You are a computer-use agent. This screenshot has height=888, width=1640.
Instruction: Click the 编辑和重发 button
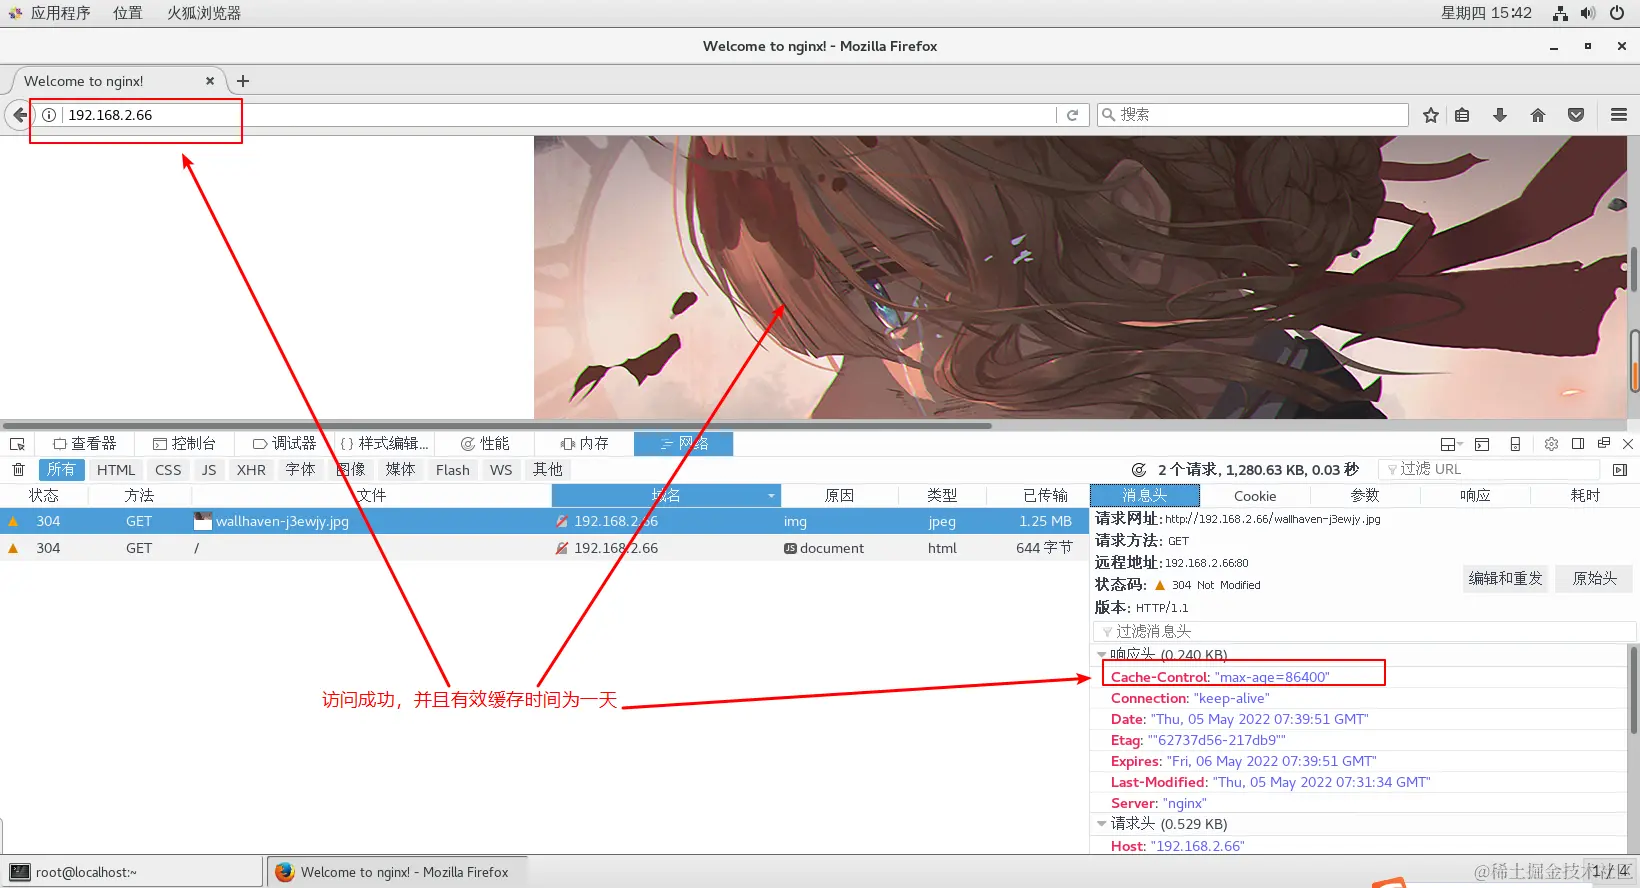pyautogui.click(x=1505, y=578)
